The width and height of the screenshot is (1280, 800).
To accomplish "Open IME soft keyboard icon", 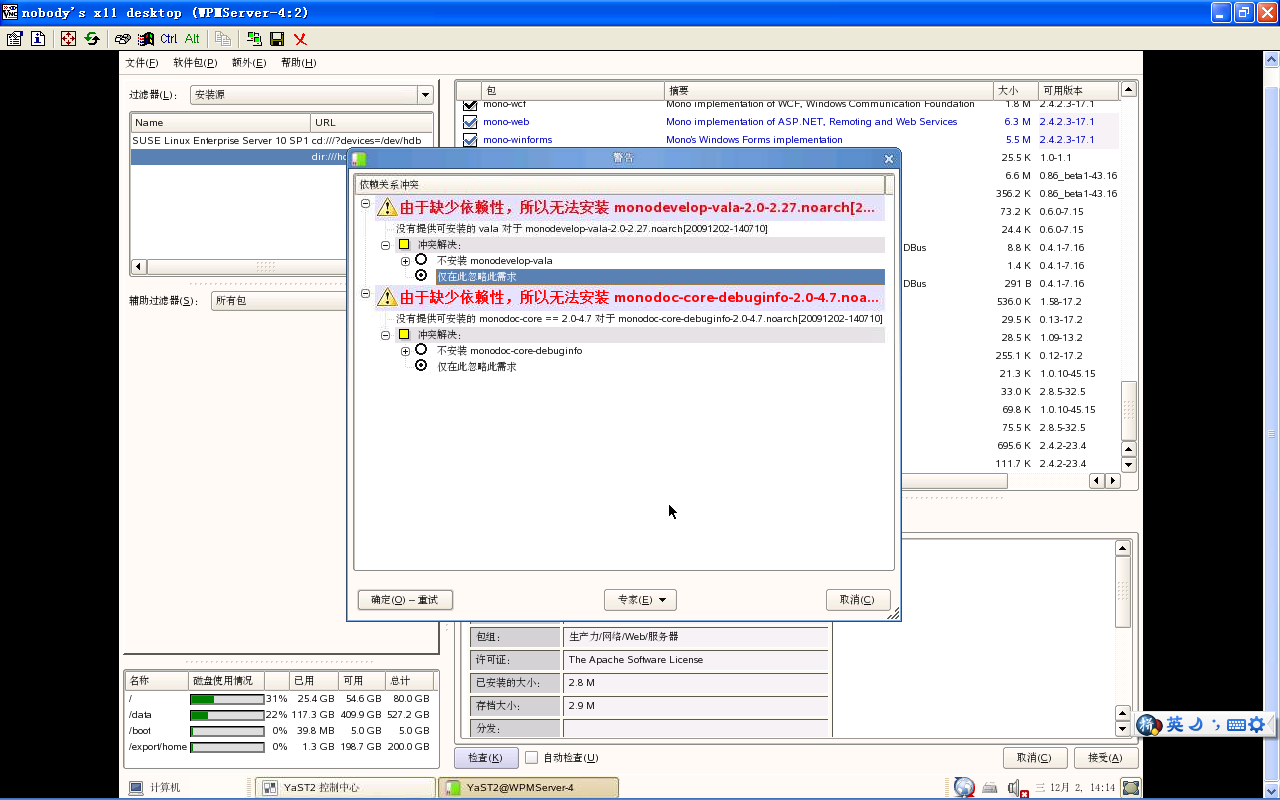I will click(x=1236, y=724).
